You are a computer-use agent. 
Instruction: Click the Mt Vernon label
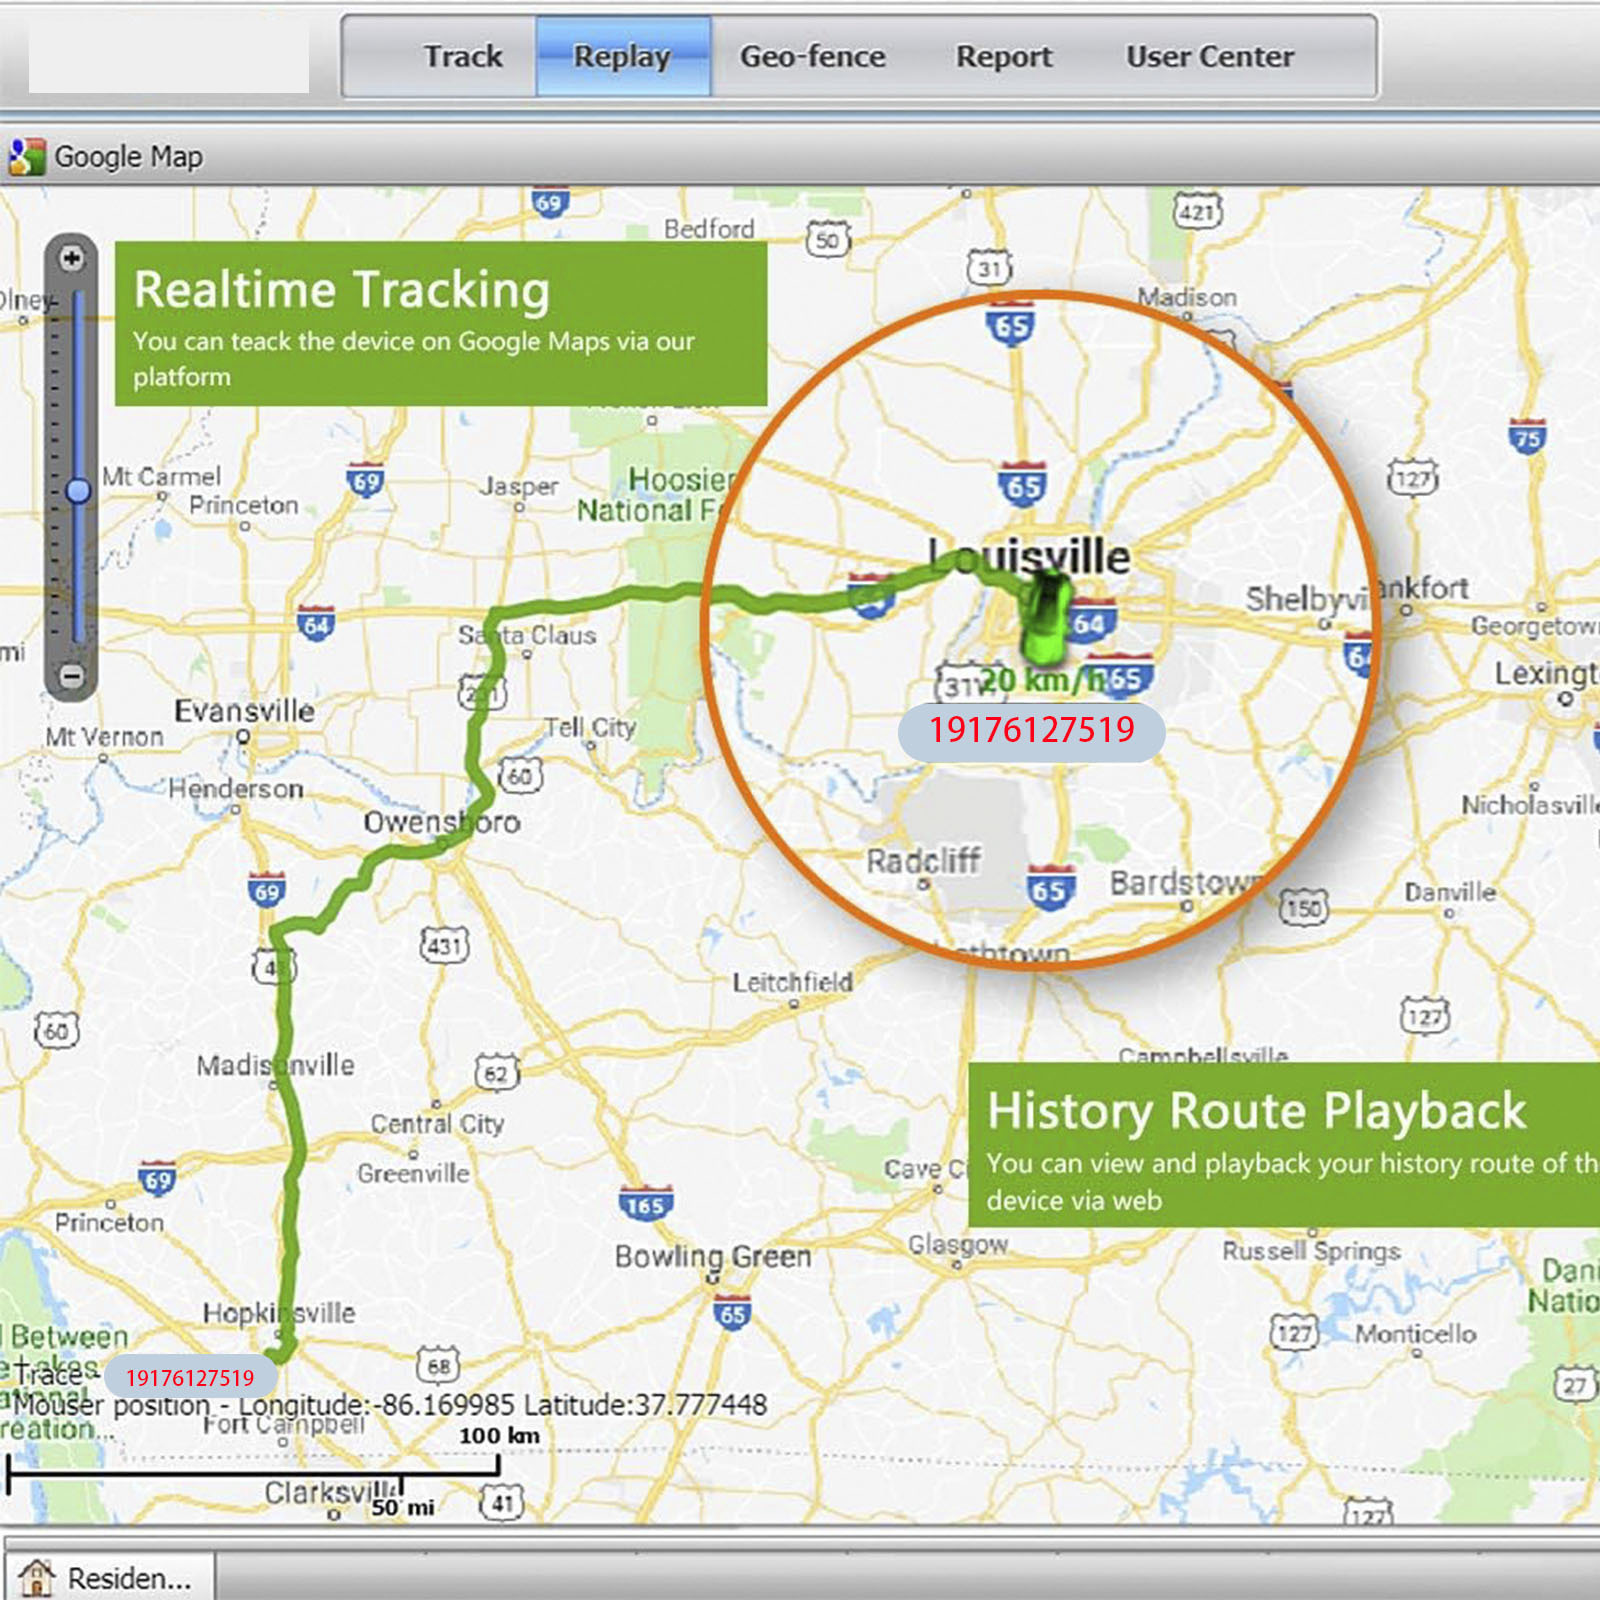(x=104, y=737)
